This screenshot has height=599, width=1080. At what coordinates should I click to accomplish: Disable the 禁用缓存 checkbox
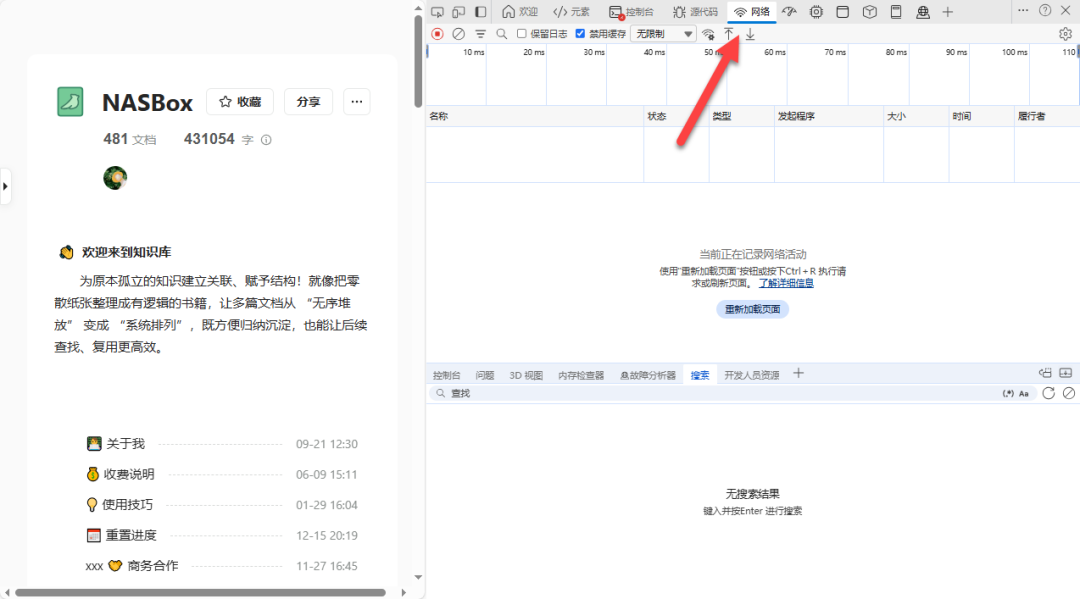pyautogui.click(x=579, y=33)
